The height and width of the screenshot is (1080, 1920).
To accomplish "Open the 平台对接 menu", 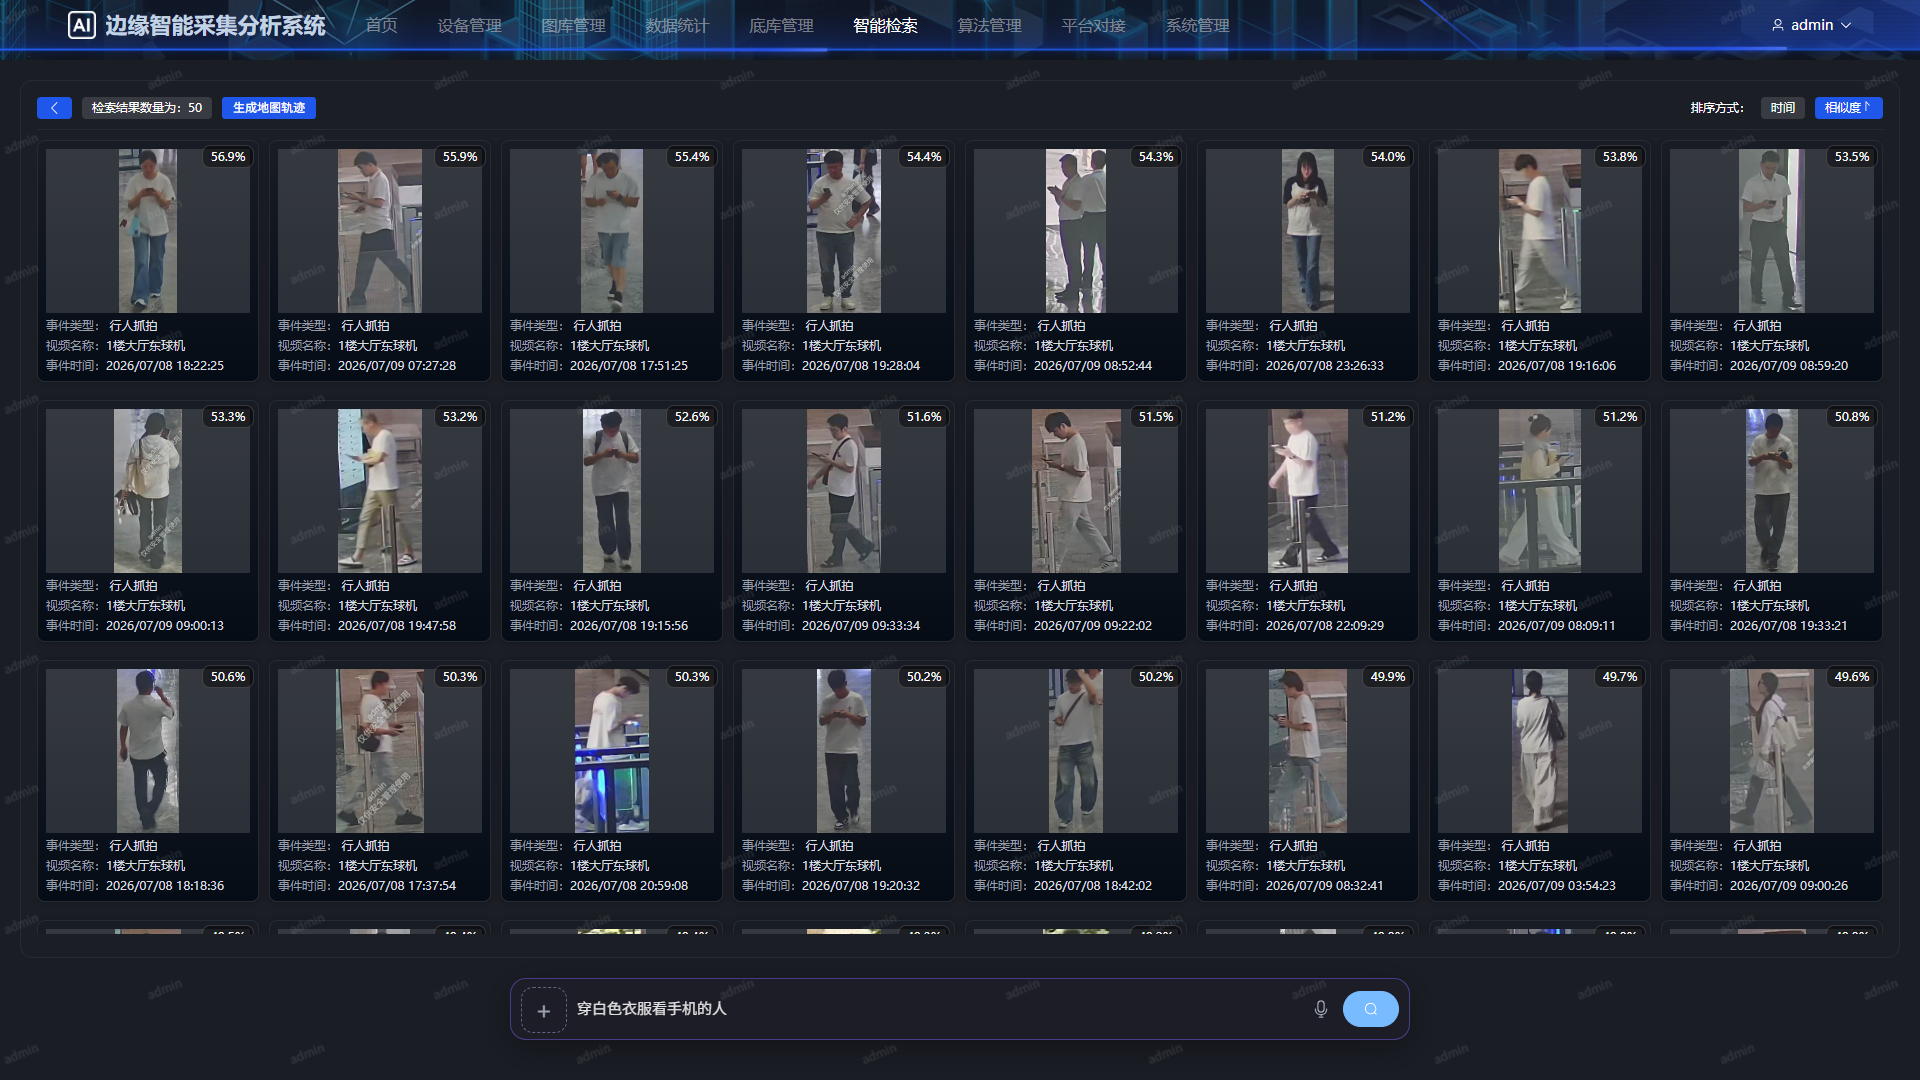I will (1093, 25).
